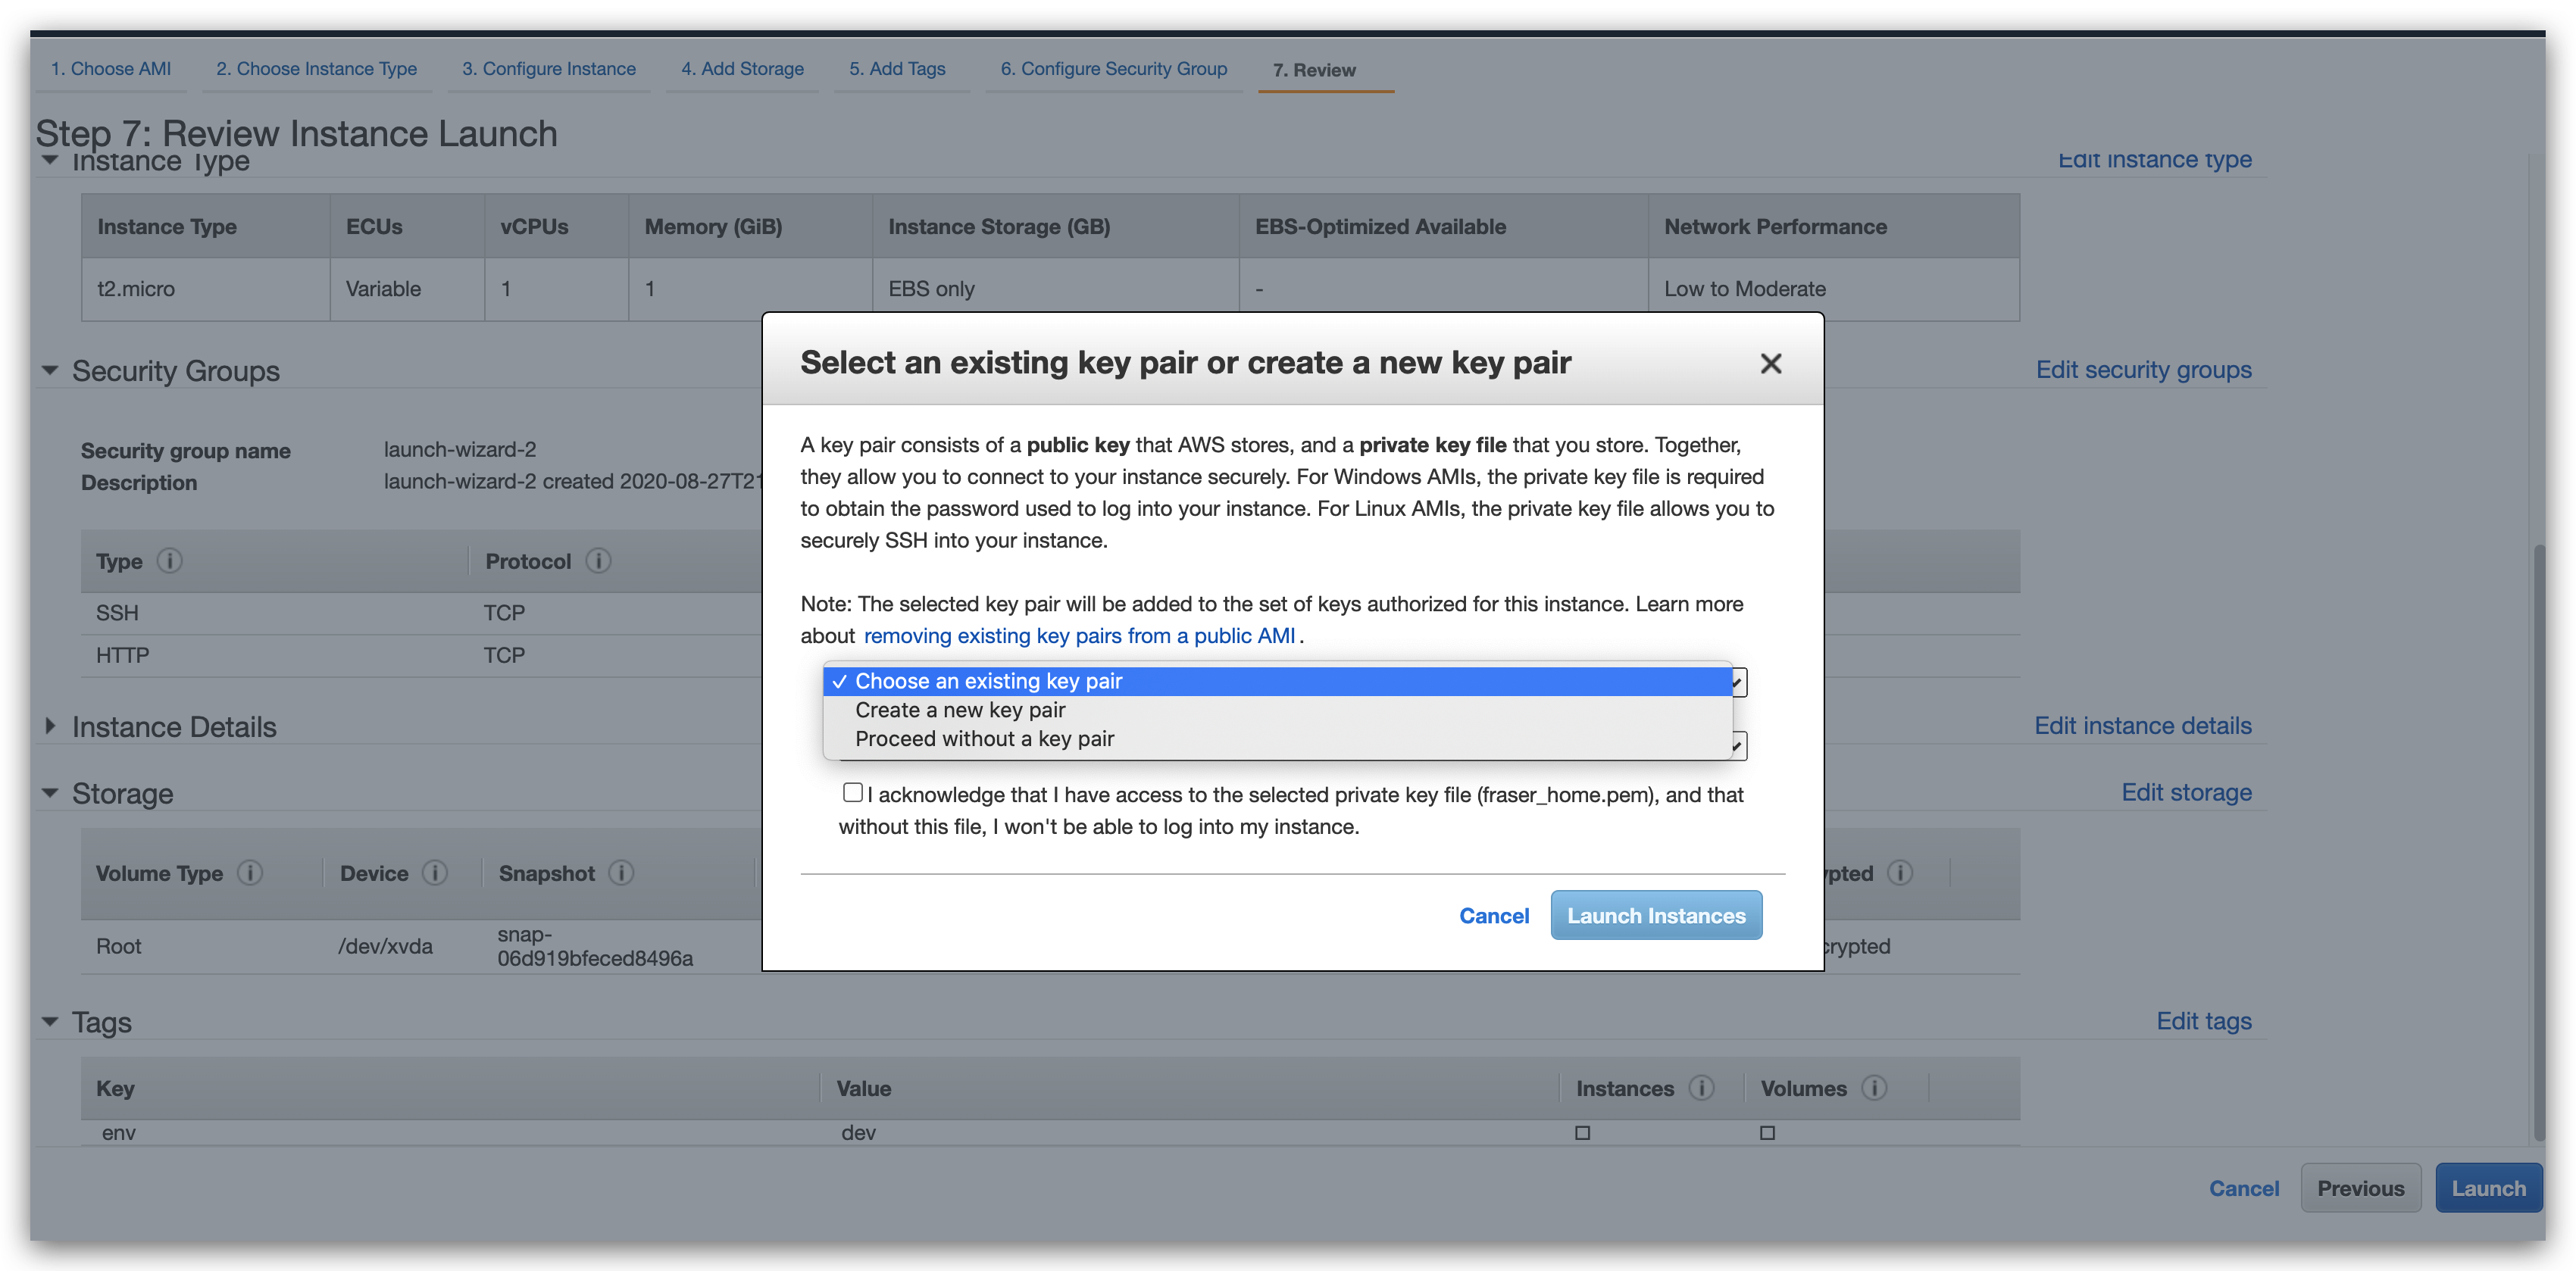Toggle the key pair acknowledgement checkbox
2576x1271 pixels.
851,795
